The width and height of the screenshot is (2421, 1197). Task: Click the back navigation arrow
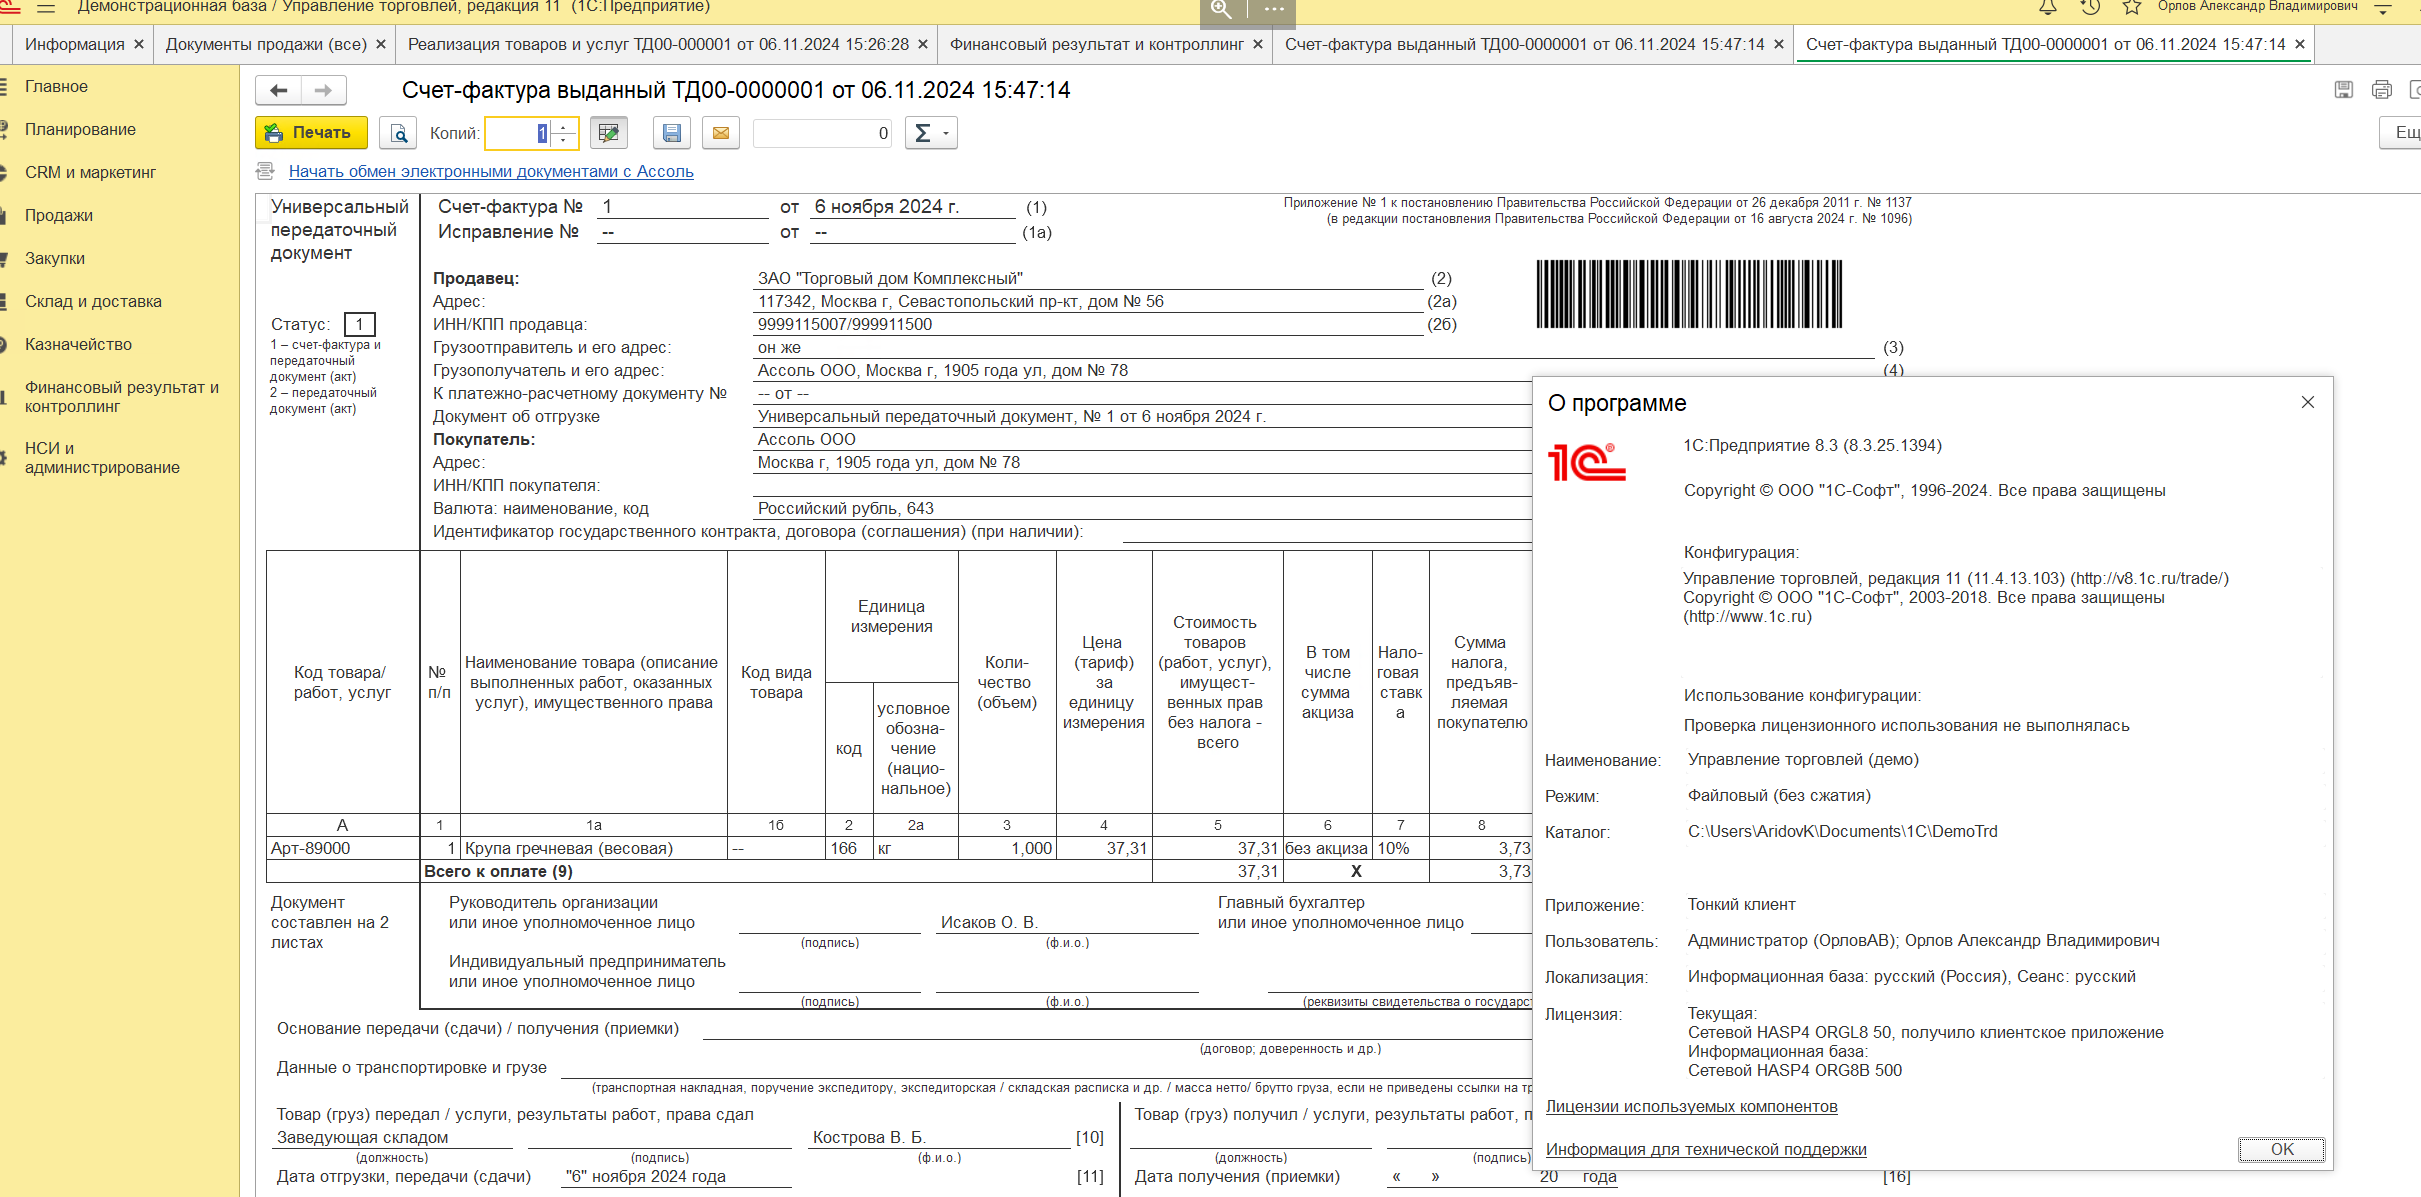click(279, 91)
